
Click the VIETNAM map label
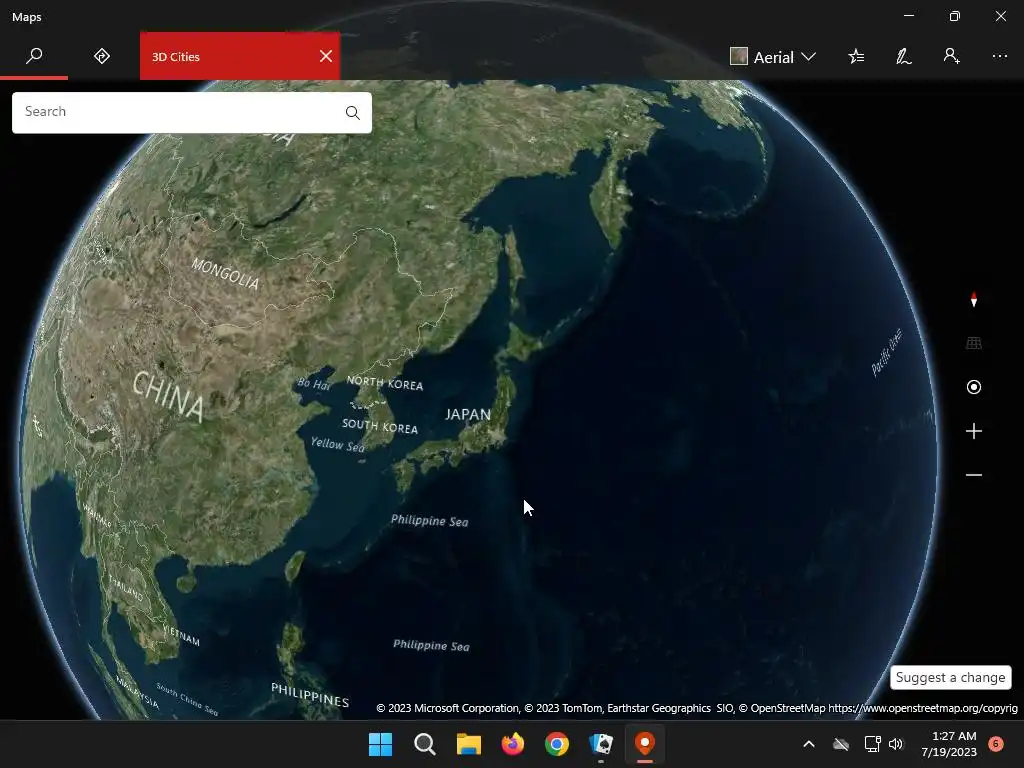coord(183,635)
